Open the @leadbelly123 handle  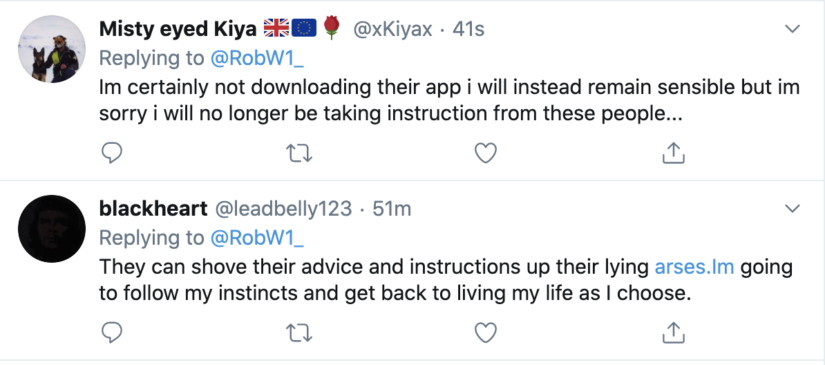pos(283,210)
